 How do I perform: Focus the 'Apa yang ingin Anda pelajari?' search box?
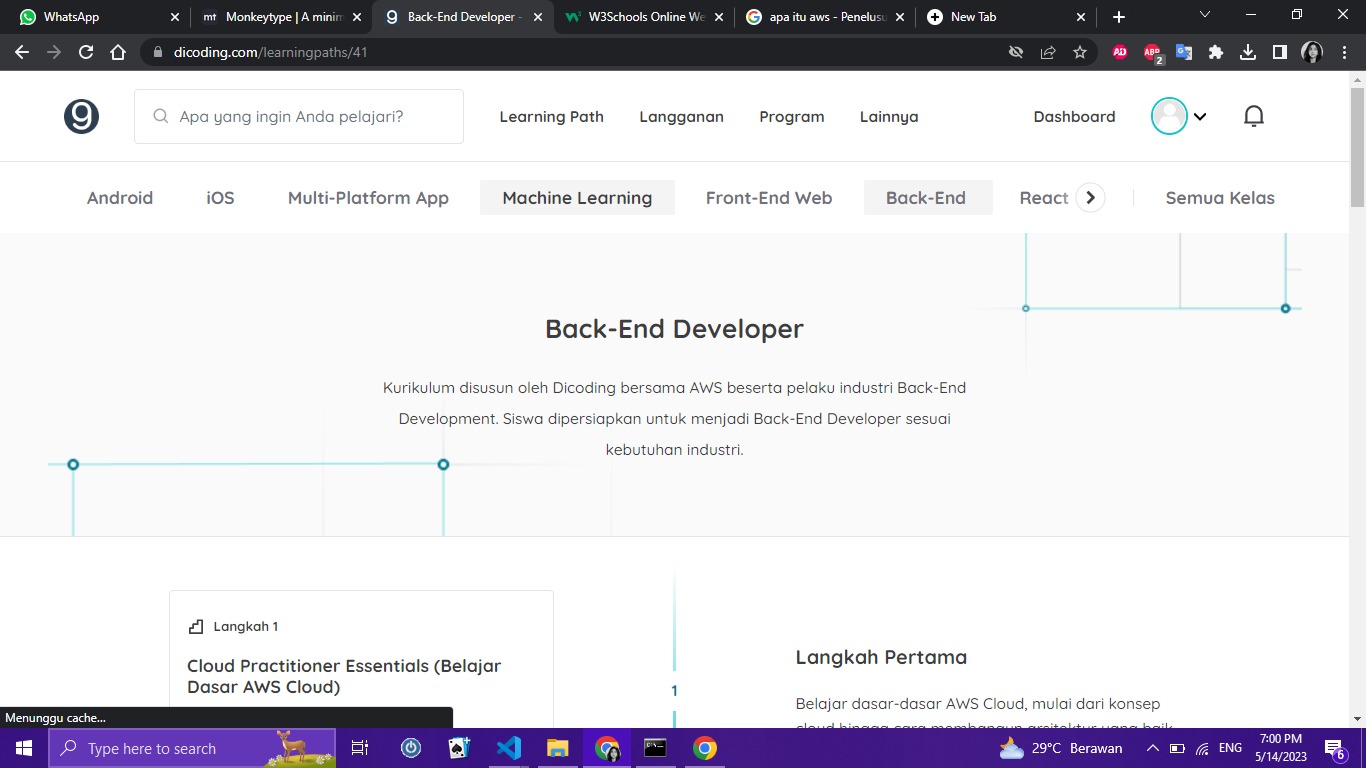pos(299,116)
